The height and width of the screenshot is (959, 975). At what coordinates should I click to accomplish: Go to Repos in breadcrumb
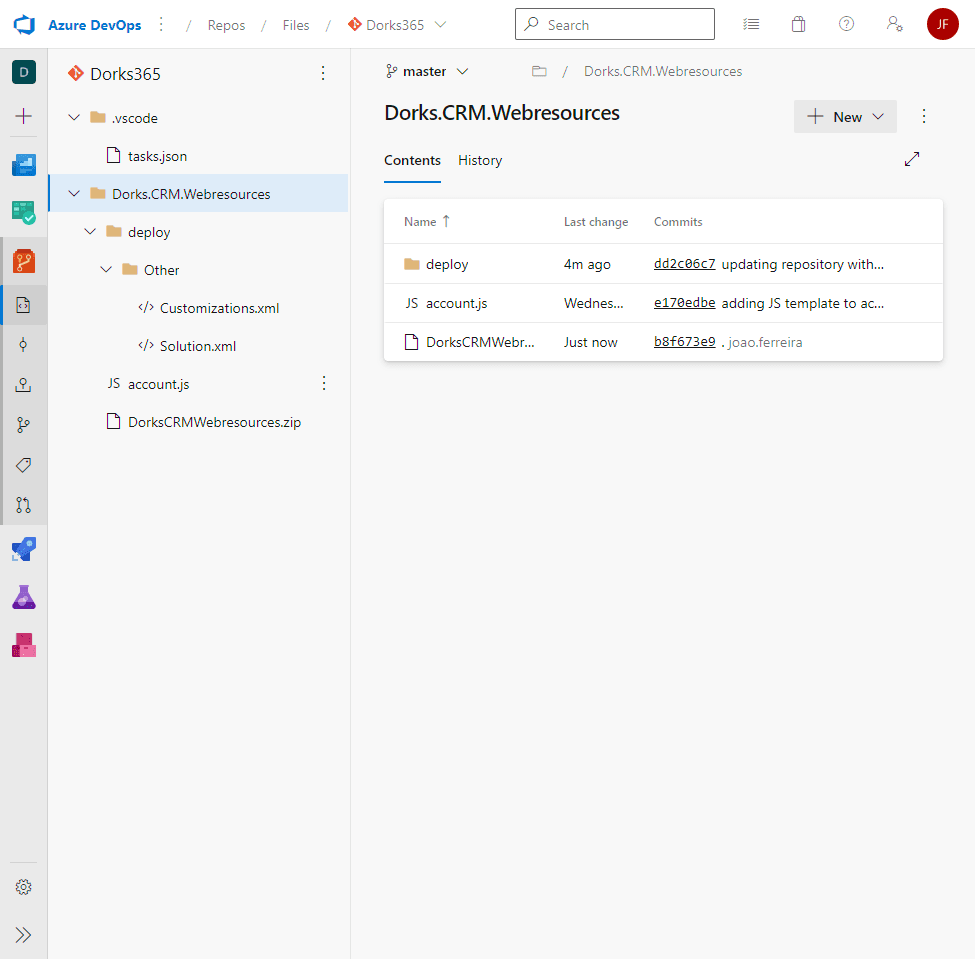[226, 25]
